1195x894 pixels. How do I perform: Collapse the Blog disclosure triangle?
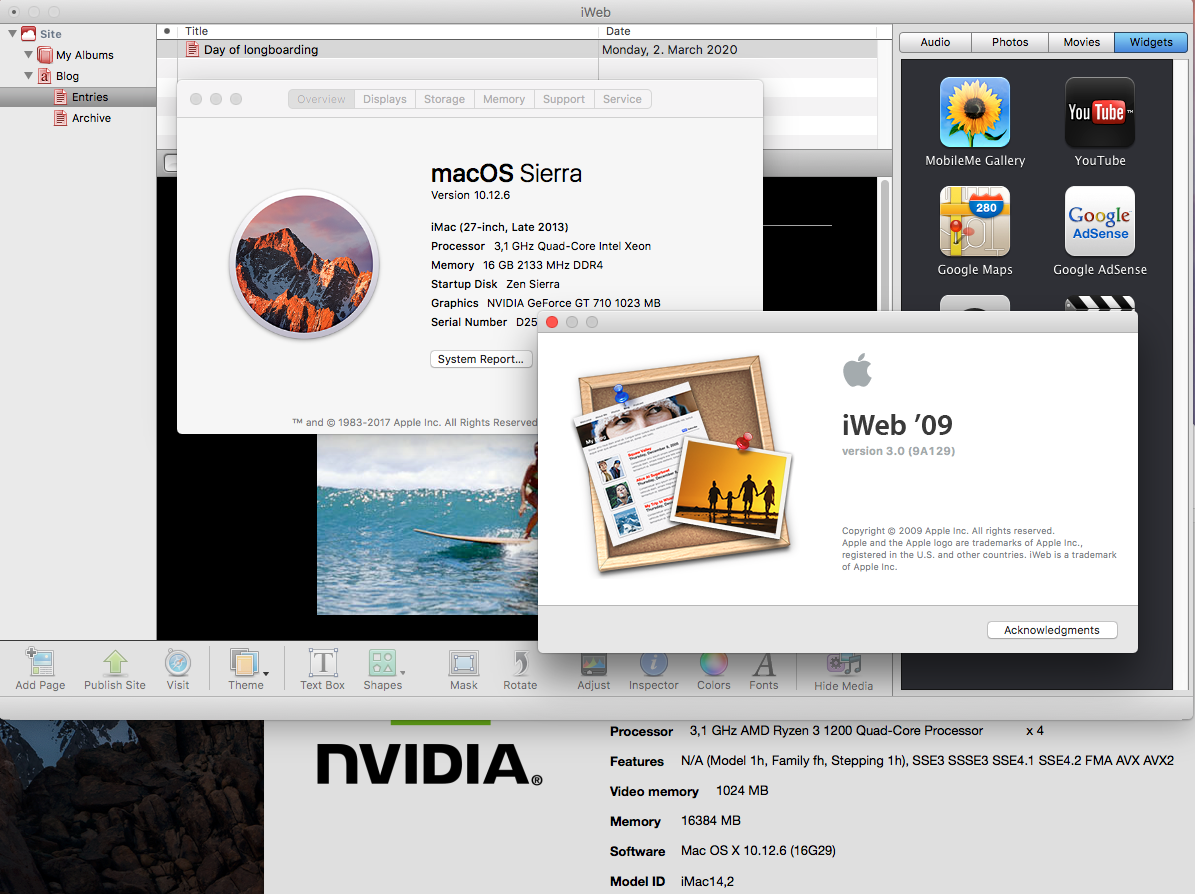[x=28, y=75]
